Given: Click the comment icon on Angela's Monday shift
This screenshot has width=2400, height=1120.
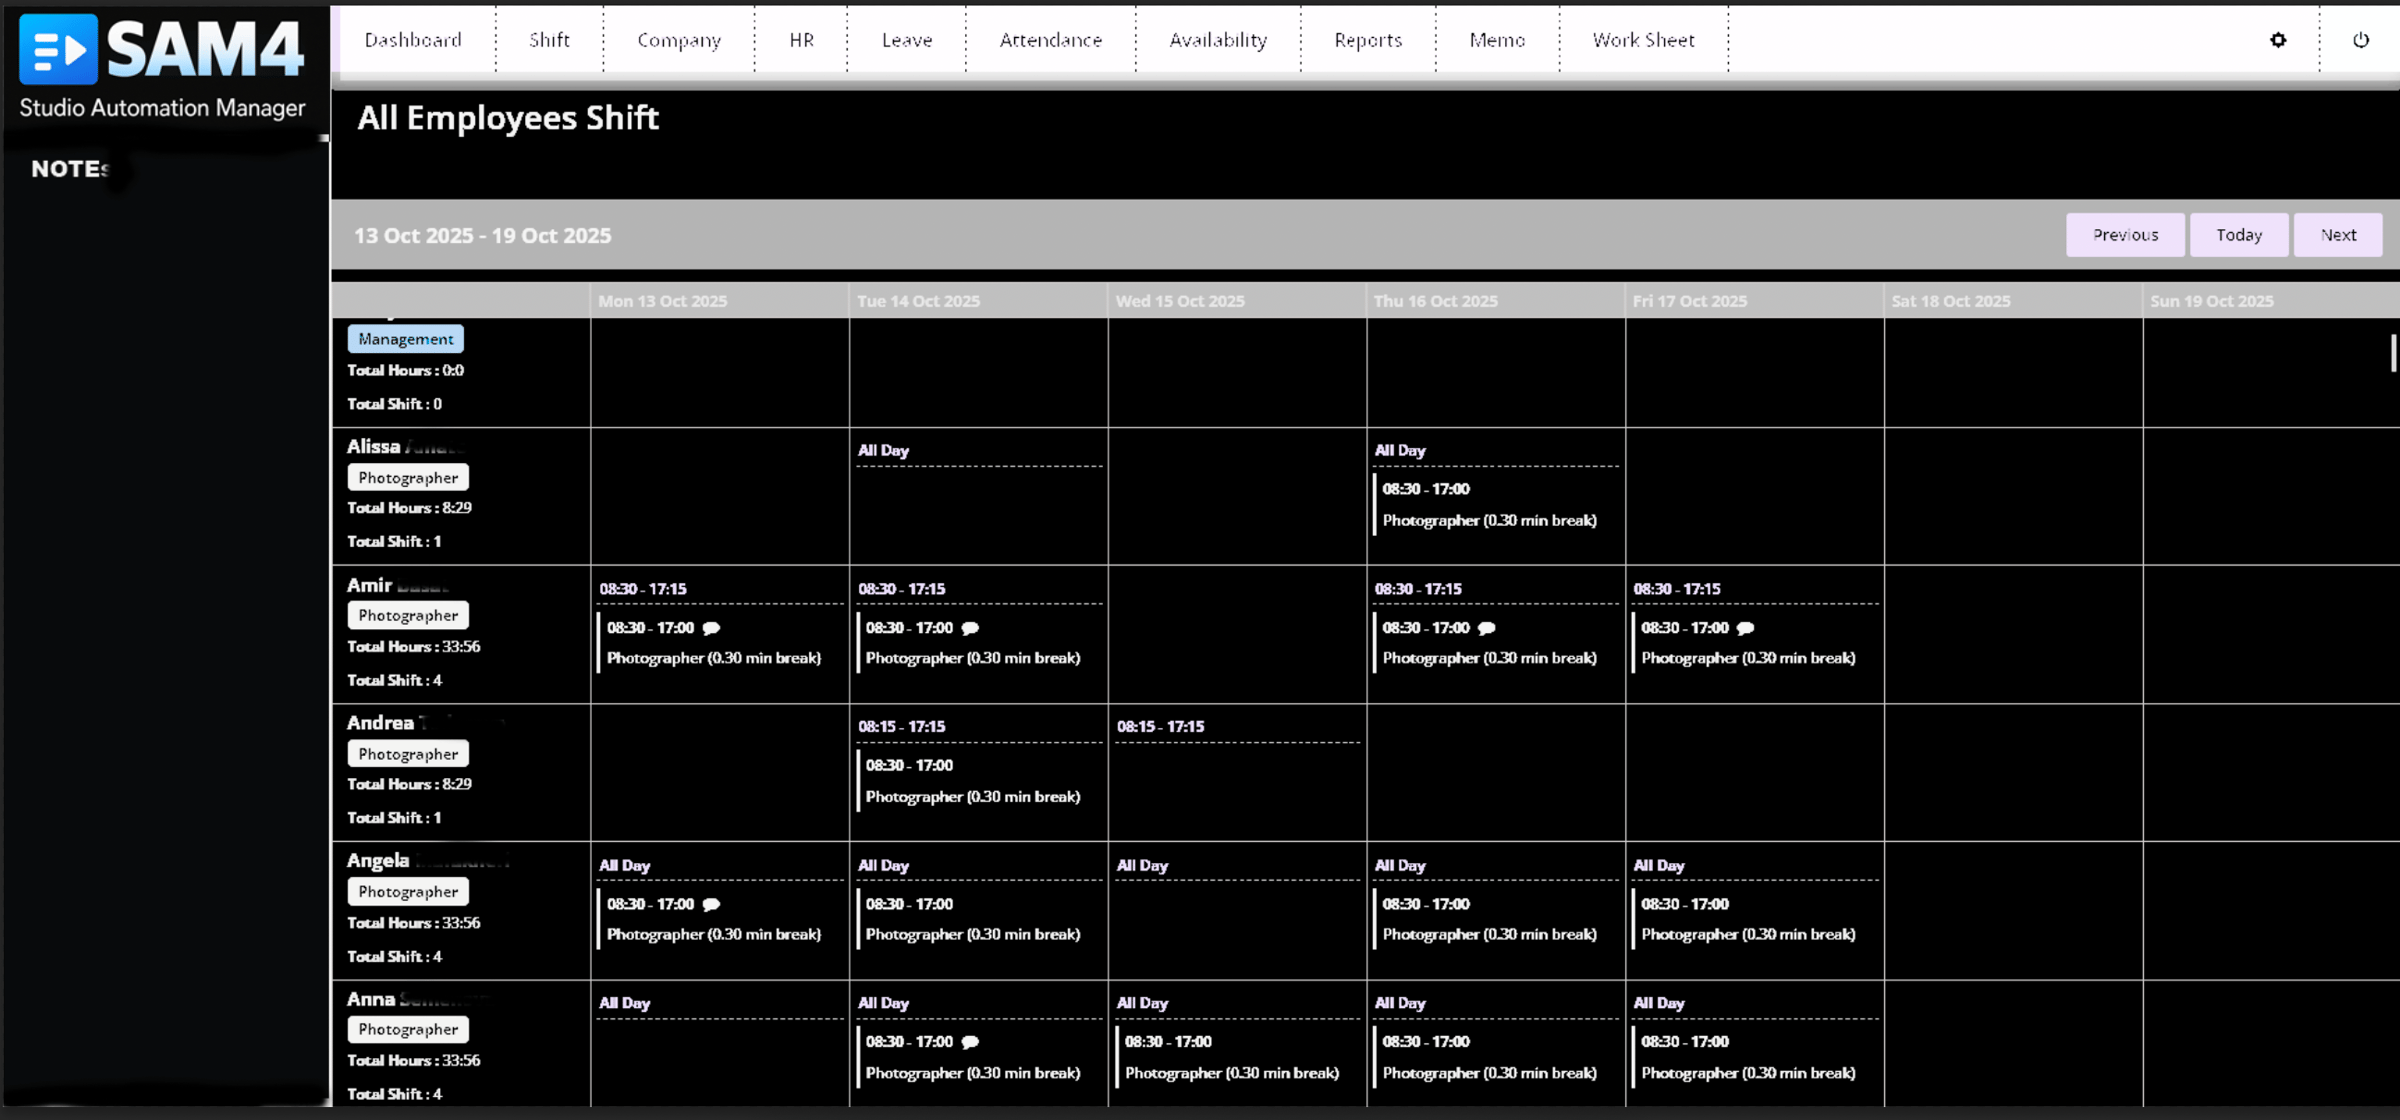Looking at the screenshot, I should tap(711, 904).
